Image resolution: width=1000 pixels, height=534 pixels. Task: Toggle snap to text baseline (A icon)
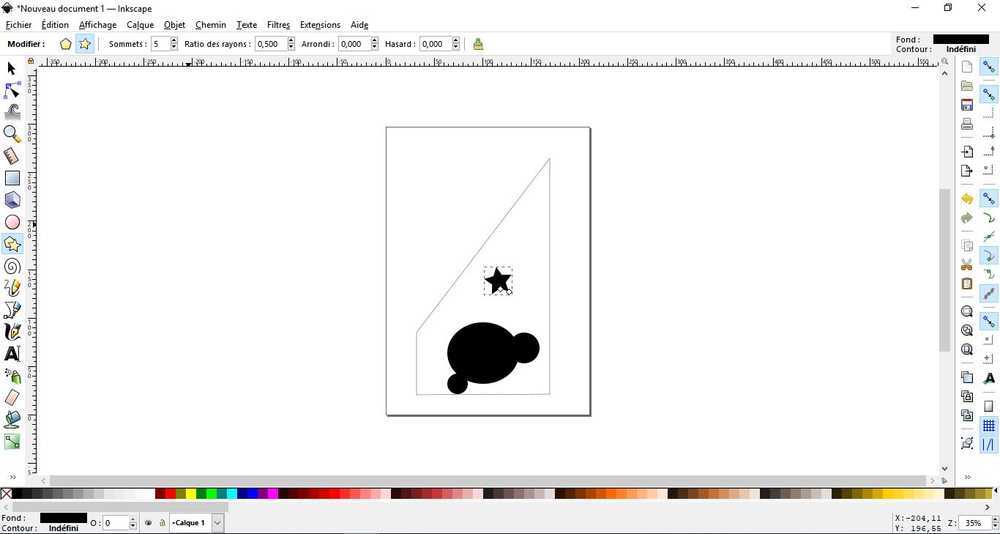coord(989,378)
